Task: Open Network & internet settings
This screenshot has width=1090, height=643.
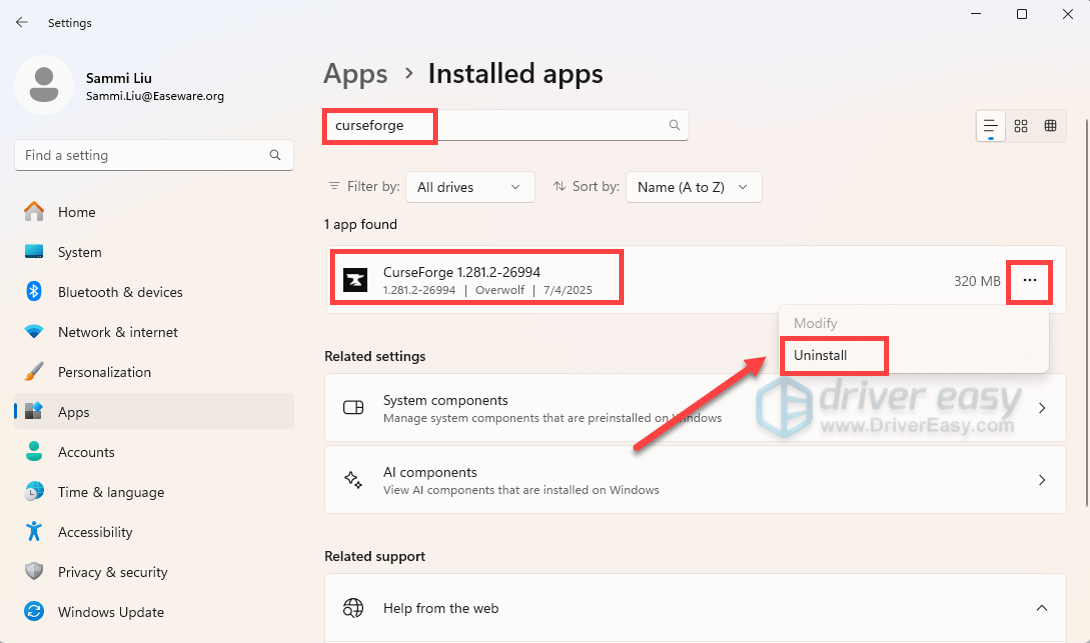Action: click(154, 332)
